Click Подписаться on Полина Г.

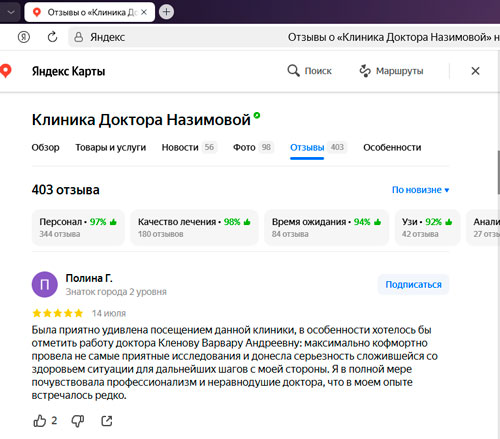pyautogui.click(x=413, y=284)
